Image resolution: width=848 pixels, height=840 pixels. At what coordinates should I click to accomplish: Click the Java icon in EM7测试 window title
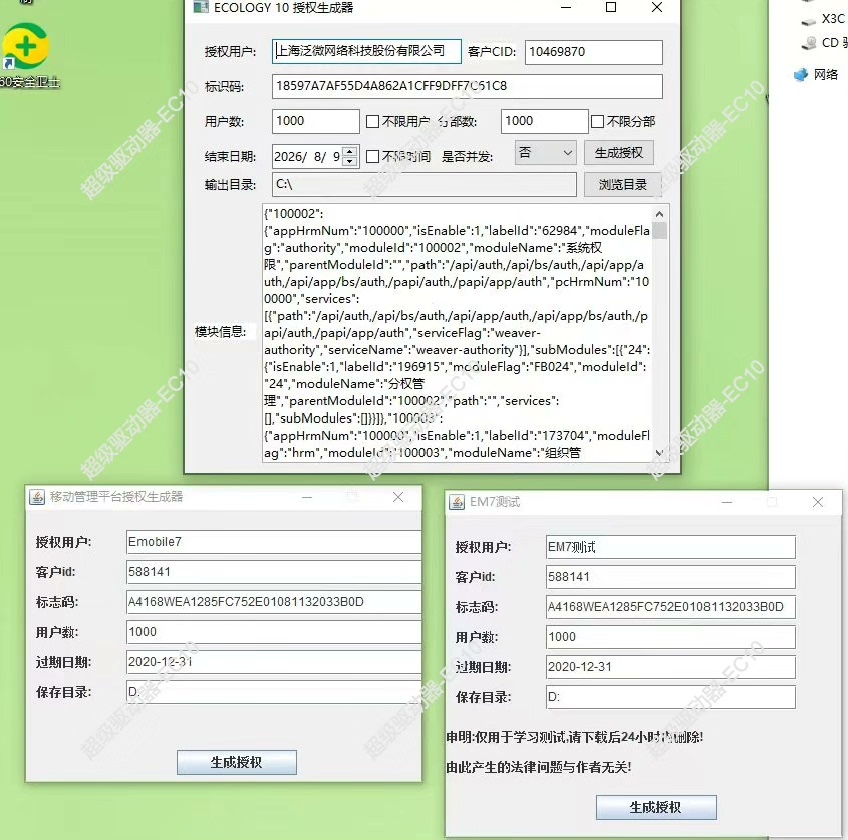(x=457, y=502)
